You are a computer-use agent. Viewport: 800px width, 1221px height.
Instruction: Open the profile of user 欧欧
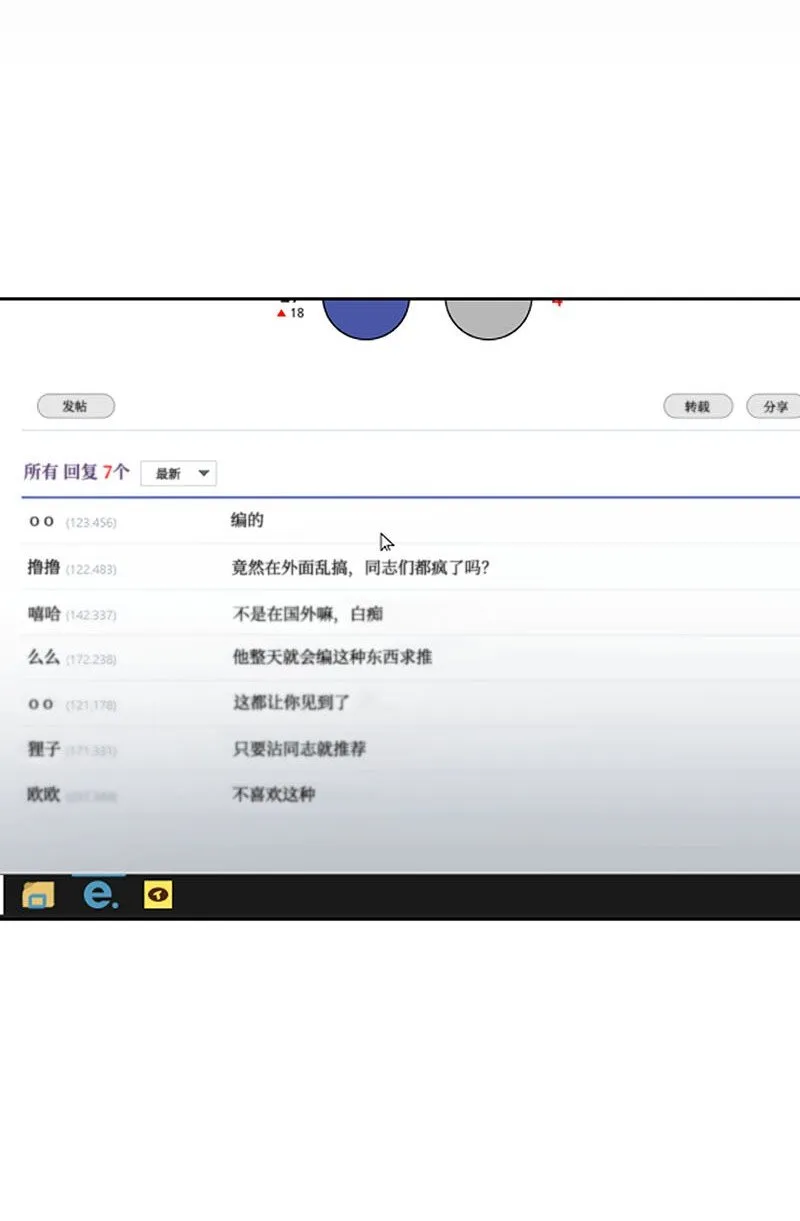(x=44, y=795)
